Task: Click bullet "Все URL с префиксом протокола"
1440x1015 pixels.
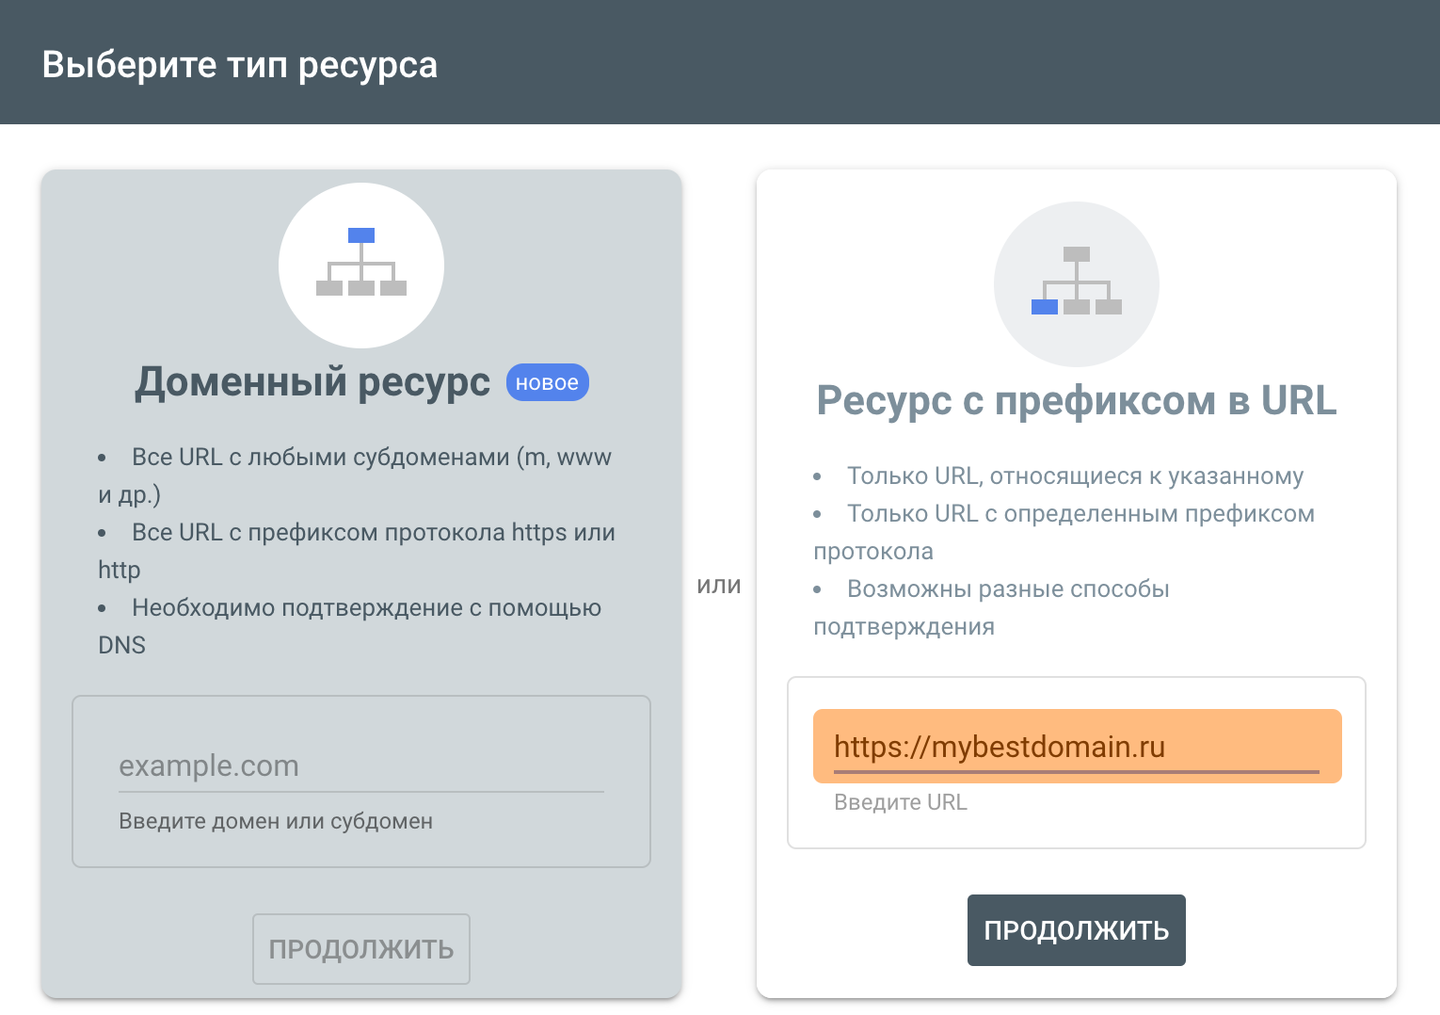Action: tap(372, 533)
